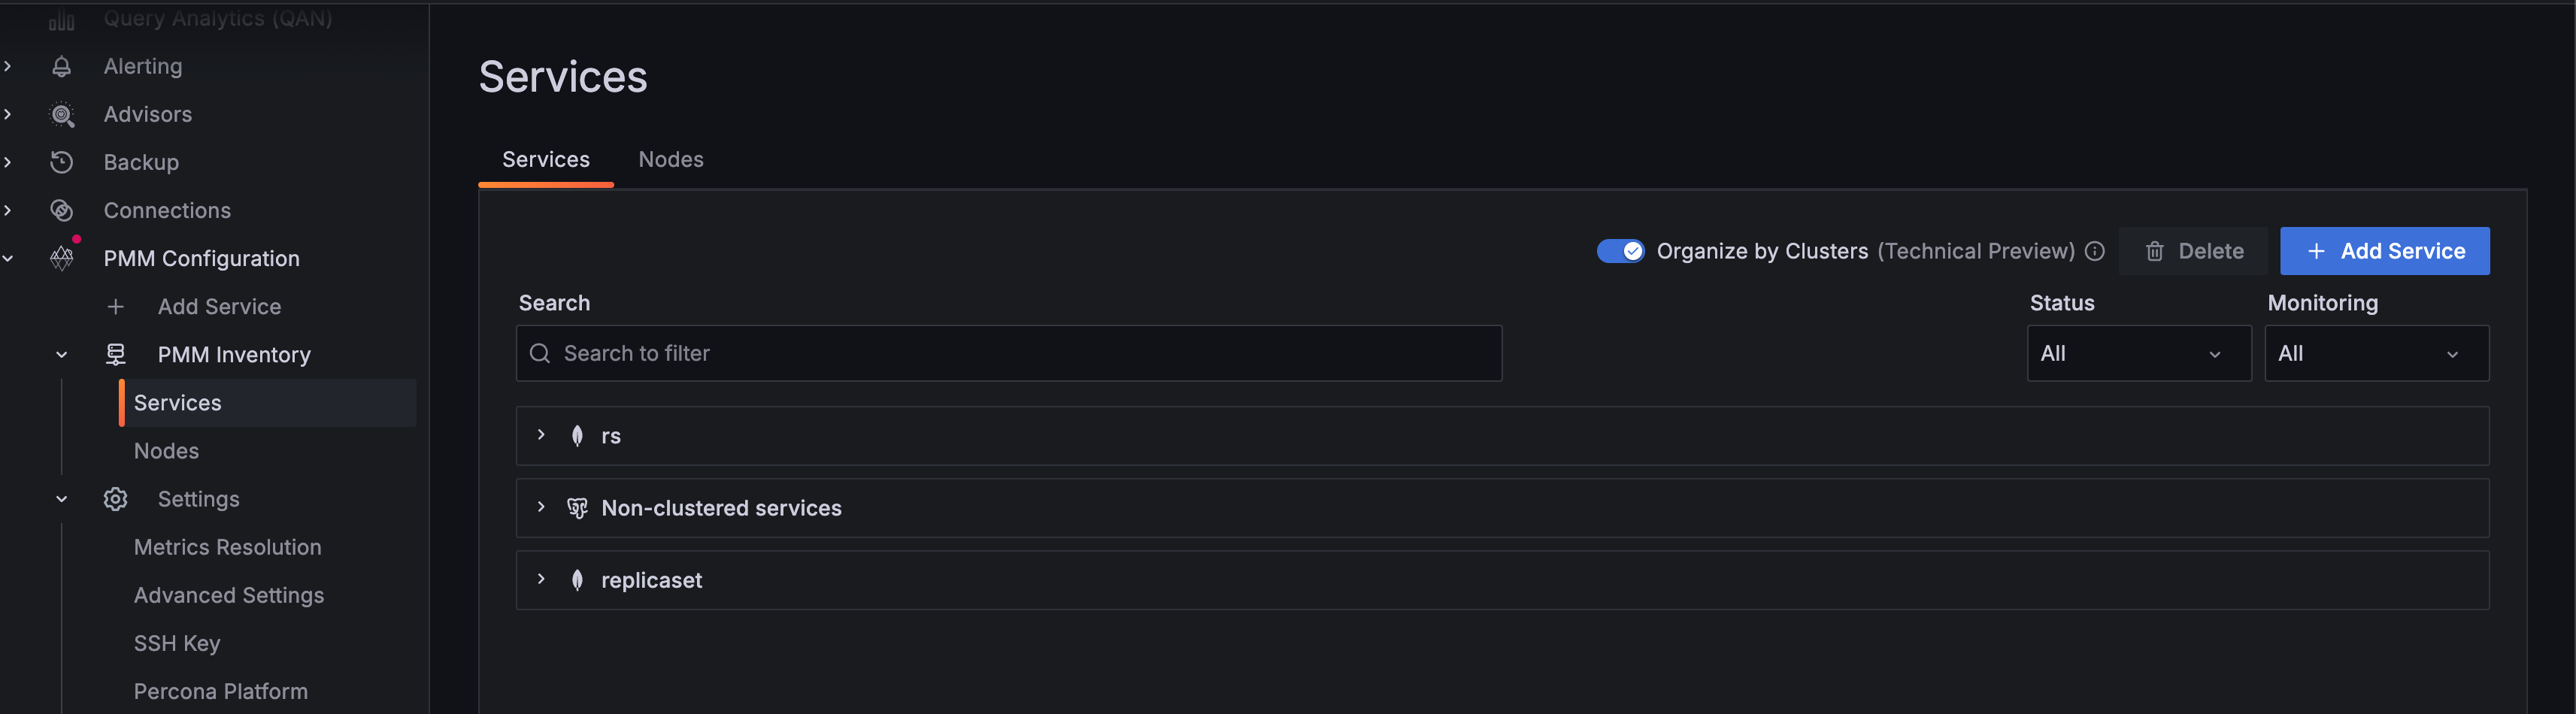Image resolution: width=2576 pixels, height=714 pixels.
Task: Expand the Non-clustered services row
Action: coord(541,507)
